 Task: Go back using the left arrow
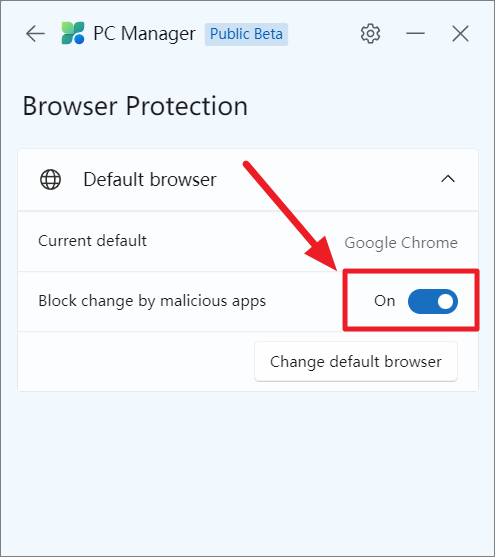tap(35, 34)
